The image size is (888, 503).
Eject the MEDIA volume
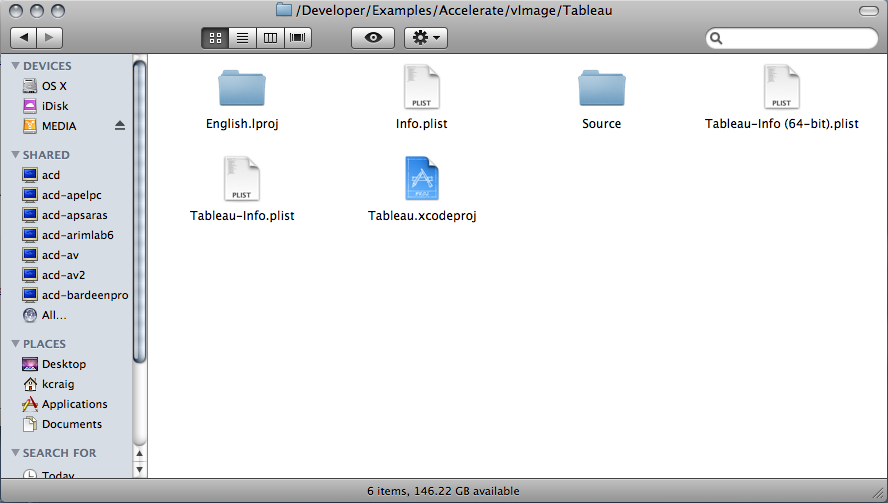(x=119, y=126)
